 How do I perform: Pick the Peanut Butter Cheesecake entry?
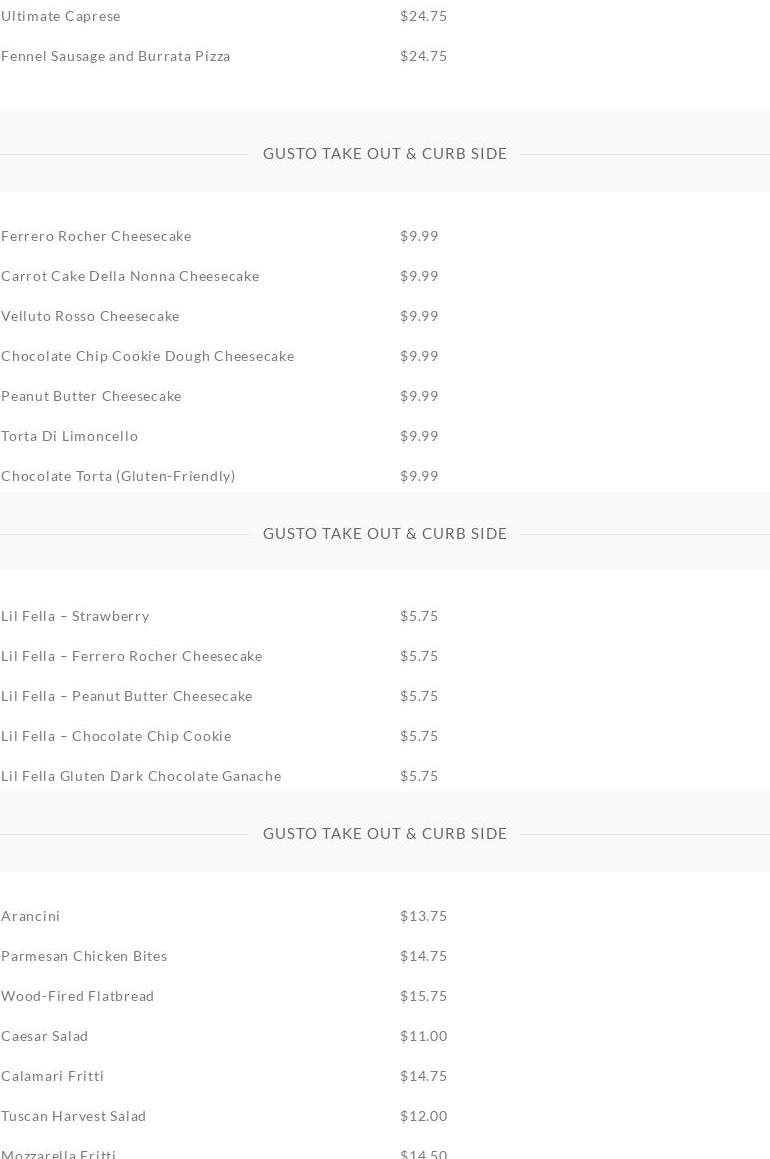tap(91, 396)
